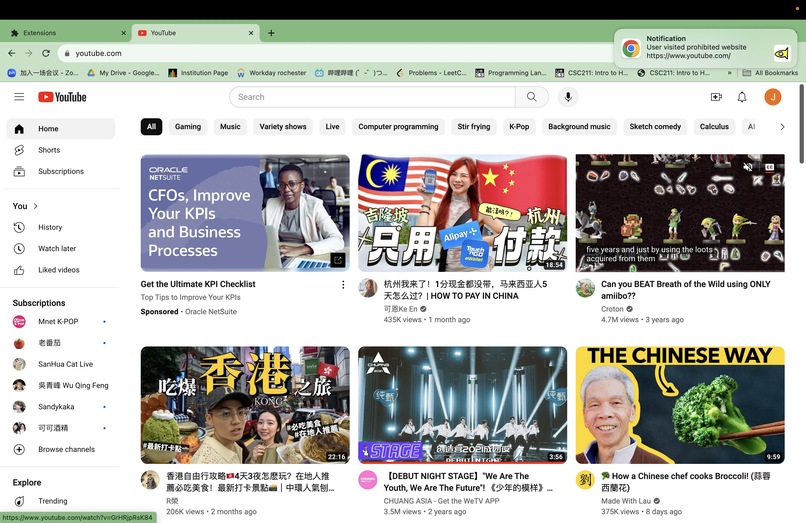Screen dimensions: 806x523
Task: Play THE CHINESE WAY broccoli thumbnail
Action: point(680,405)
